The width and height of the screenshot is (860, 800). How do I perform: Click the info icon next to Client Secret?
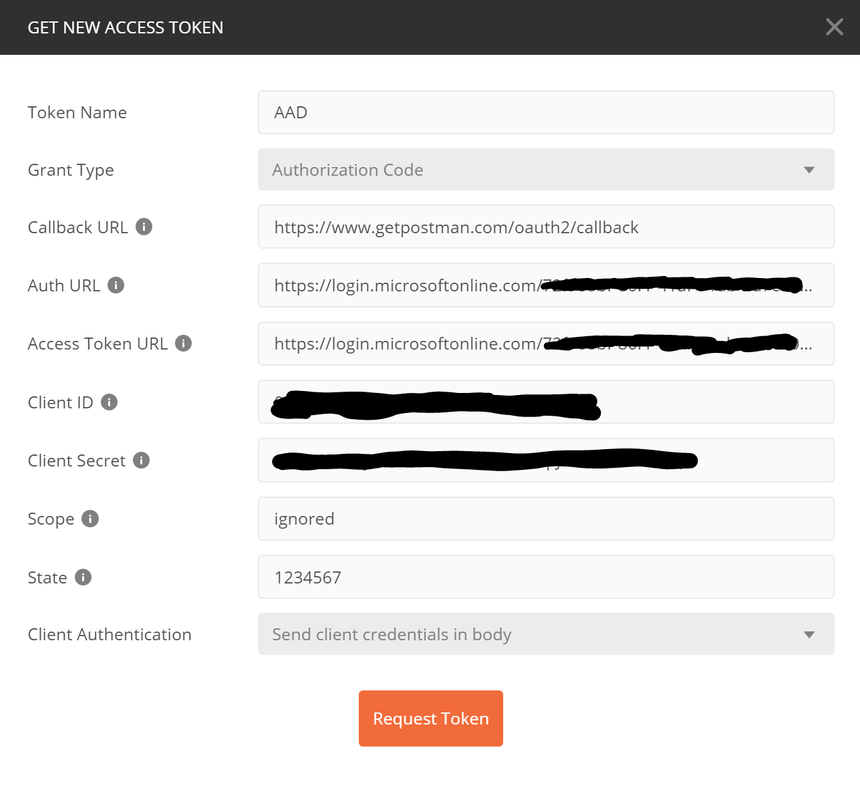141,460
